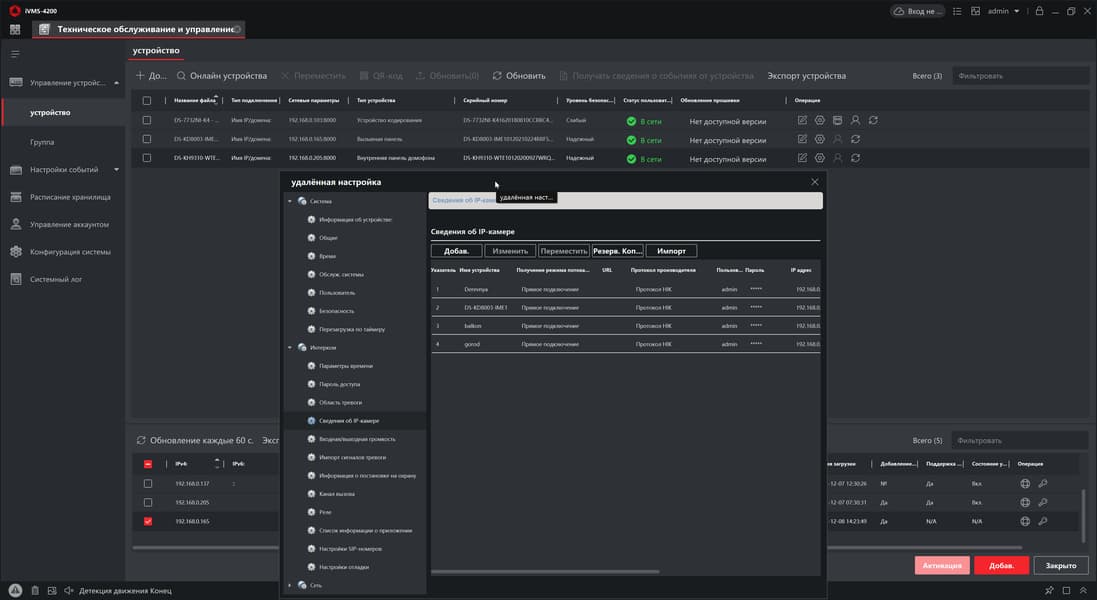
Task: Toggle select-all checkbox in device table header
Action: point(147,101)
